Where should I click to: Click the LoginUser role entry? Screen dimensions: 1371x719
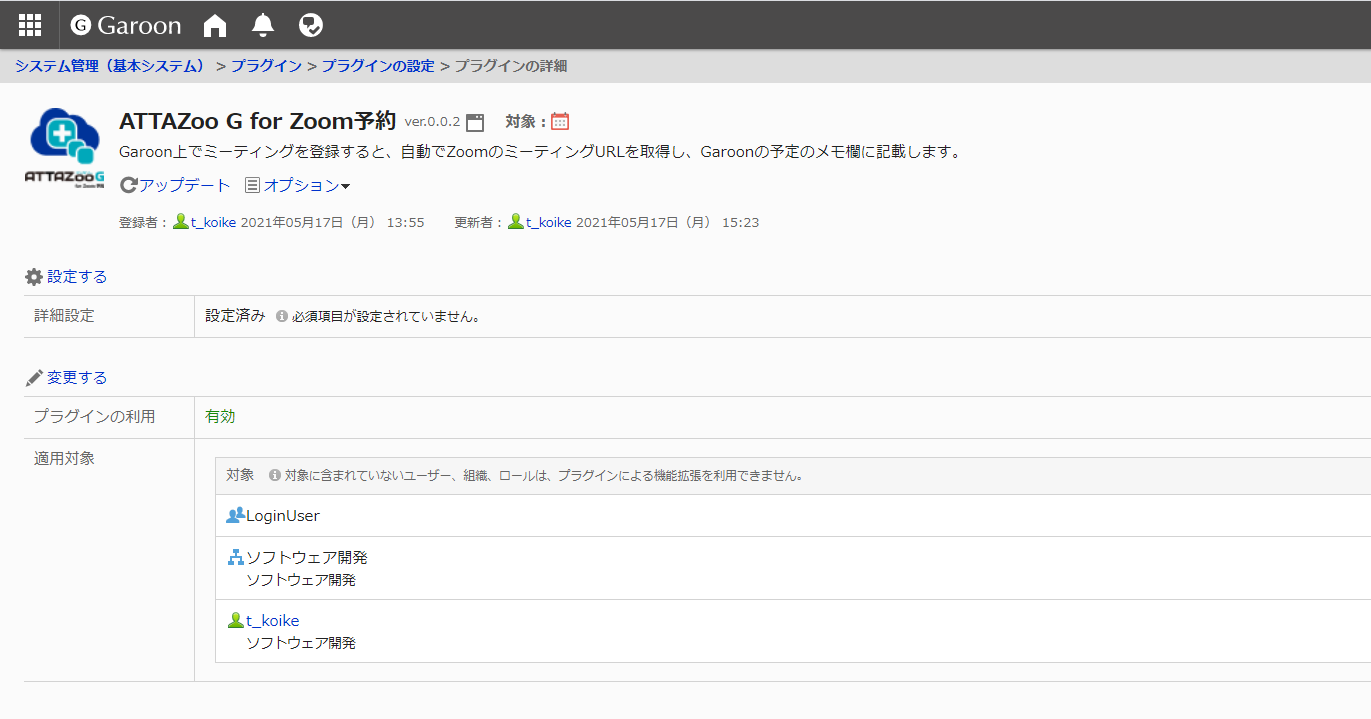[x=282, y=516]
